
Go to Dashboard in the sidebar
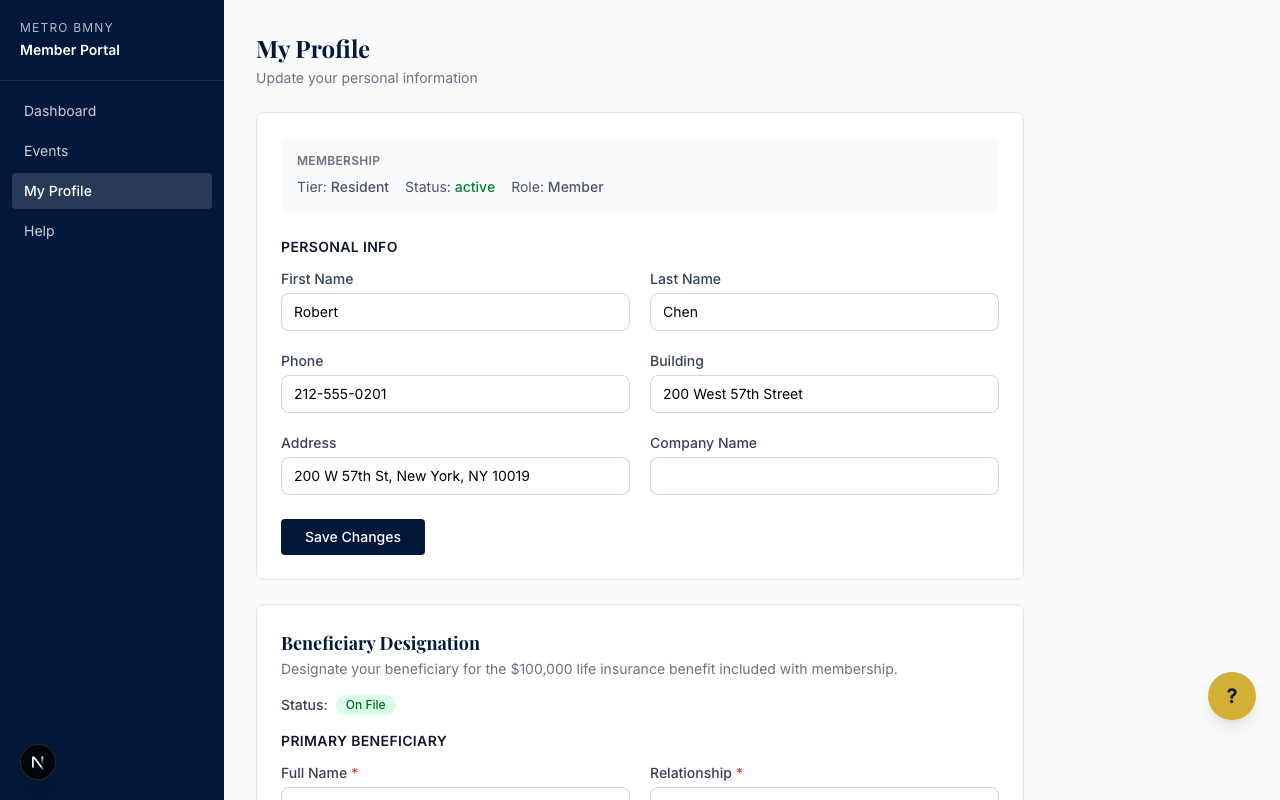[x=60, y=111]
